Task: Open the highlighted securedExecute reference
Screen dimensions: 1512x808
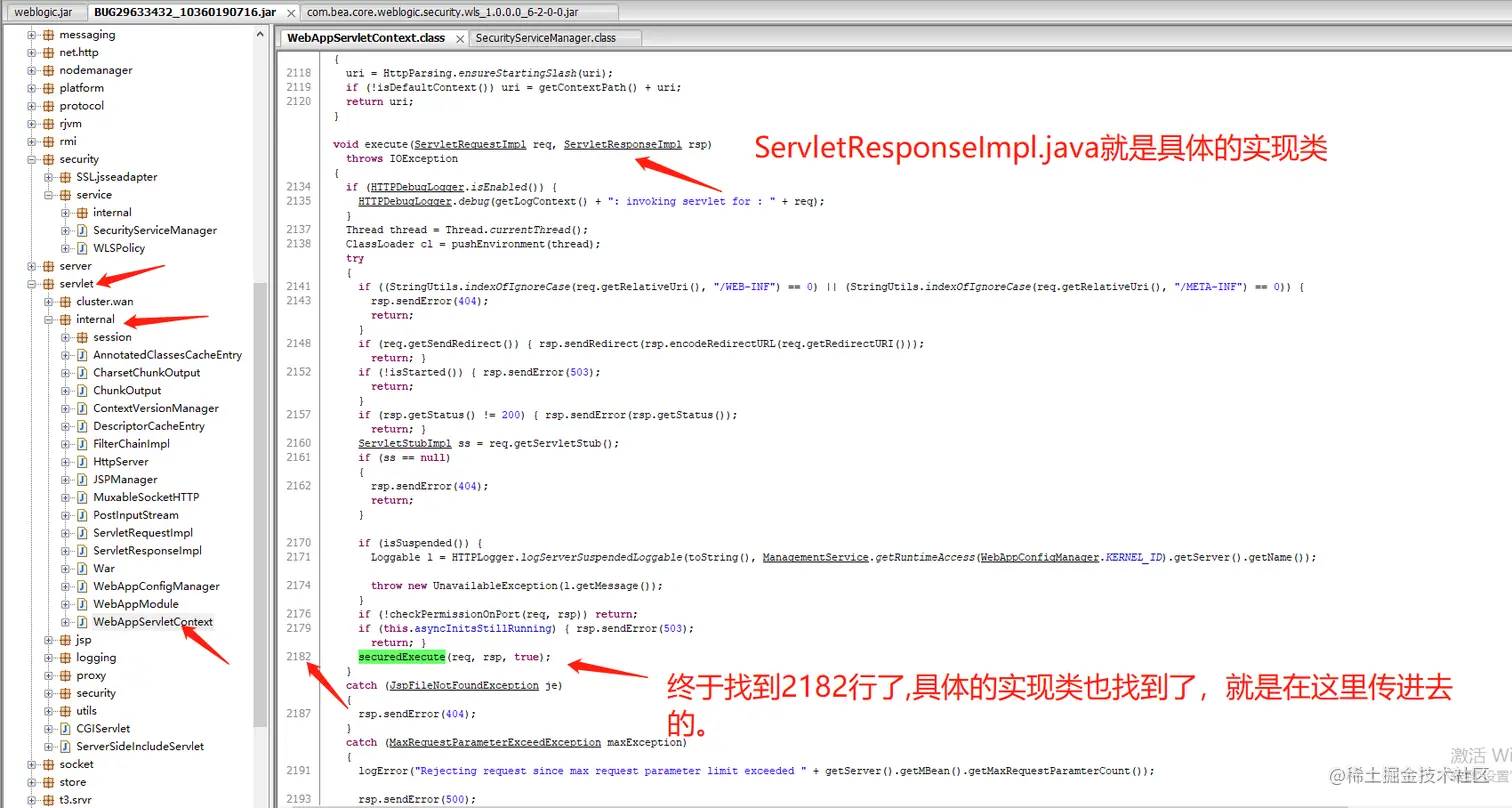Action: click(x=404, y=656)
